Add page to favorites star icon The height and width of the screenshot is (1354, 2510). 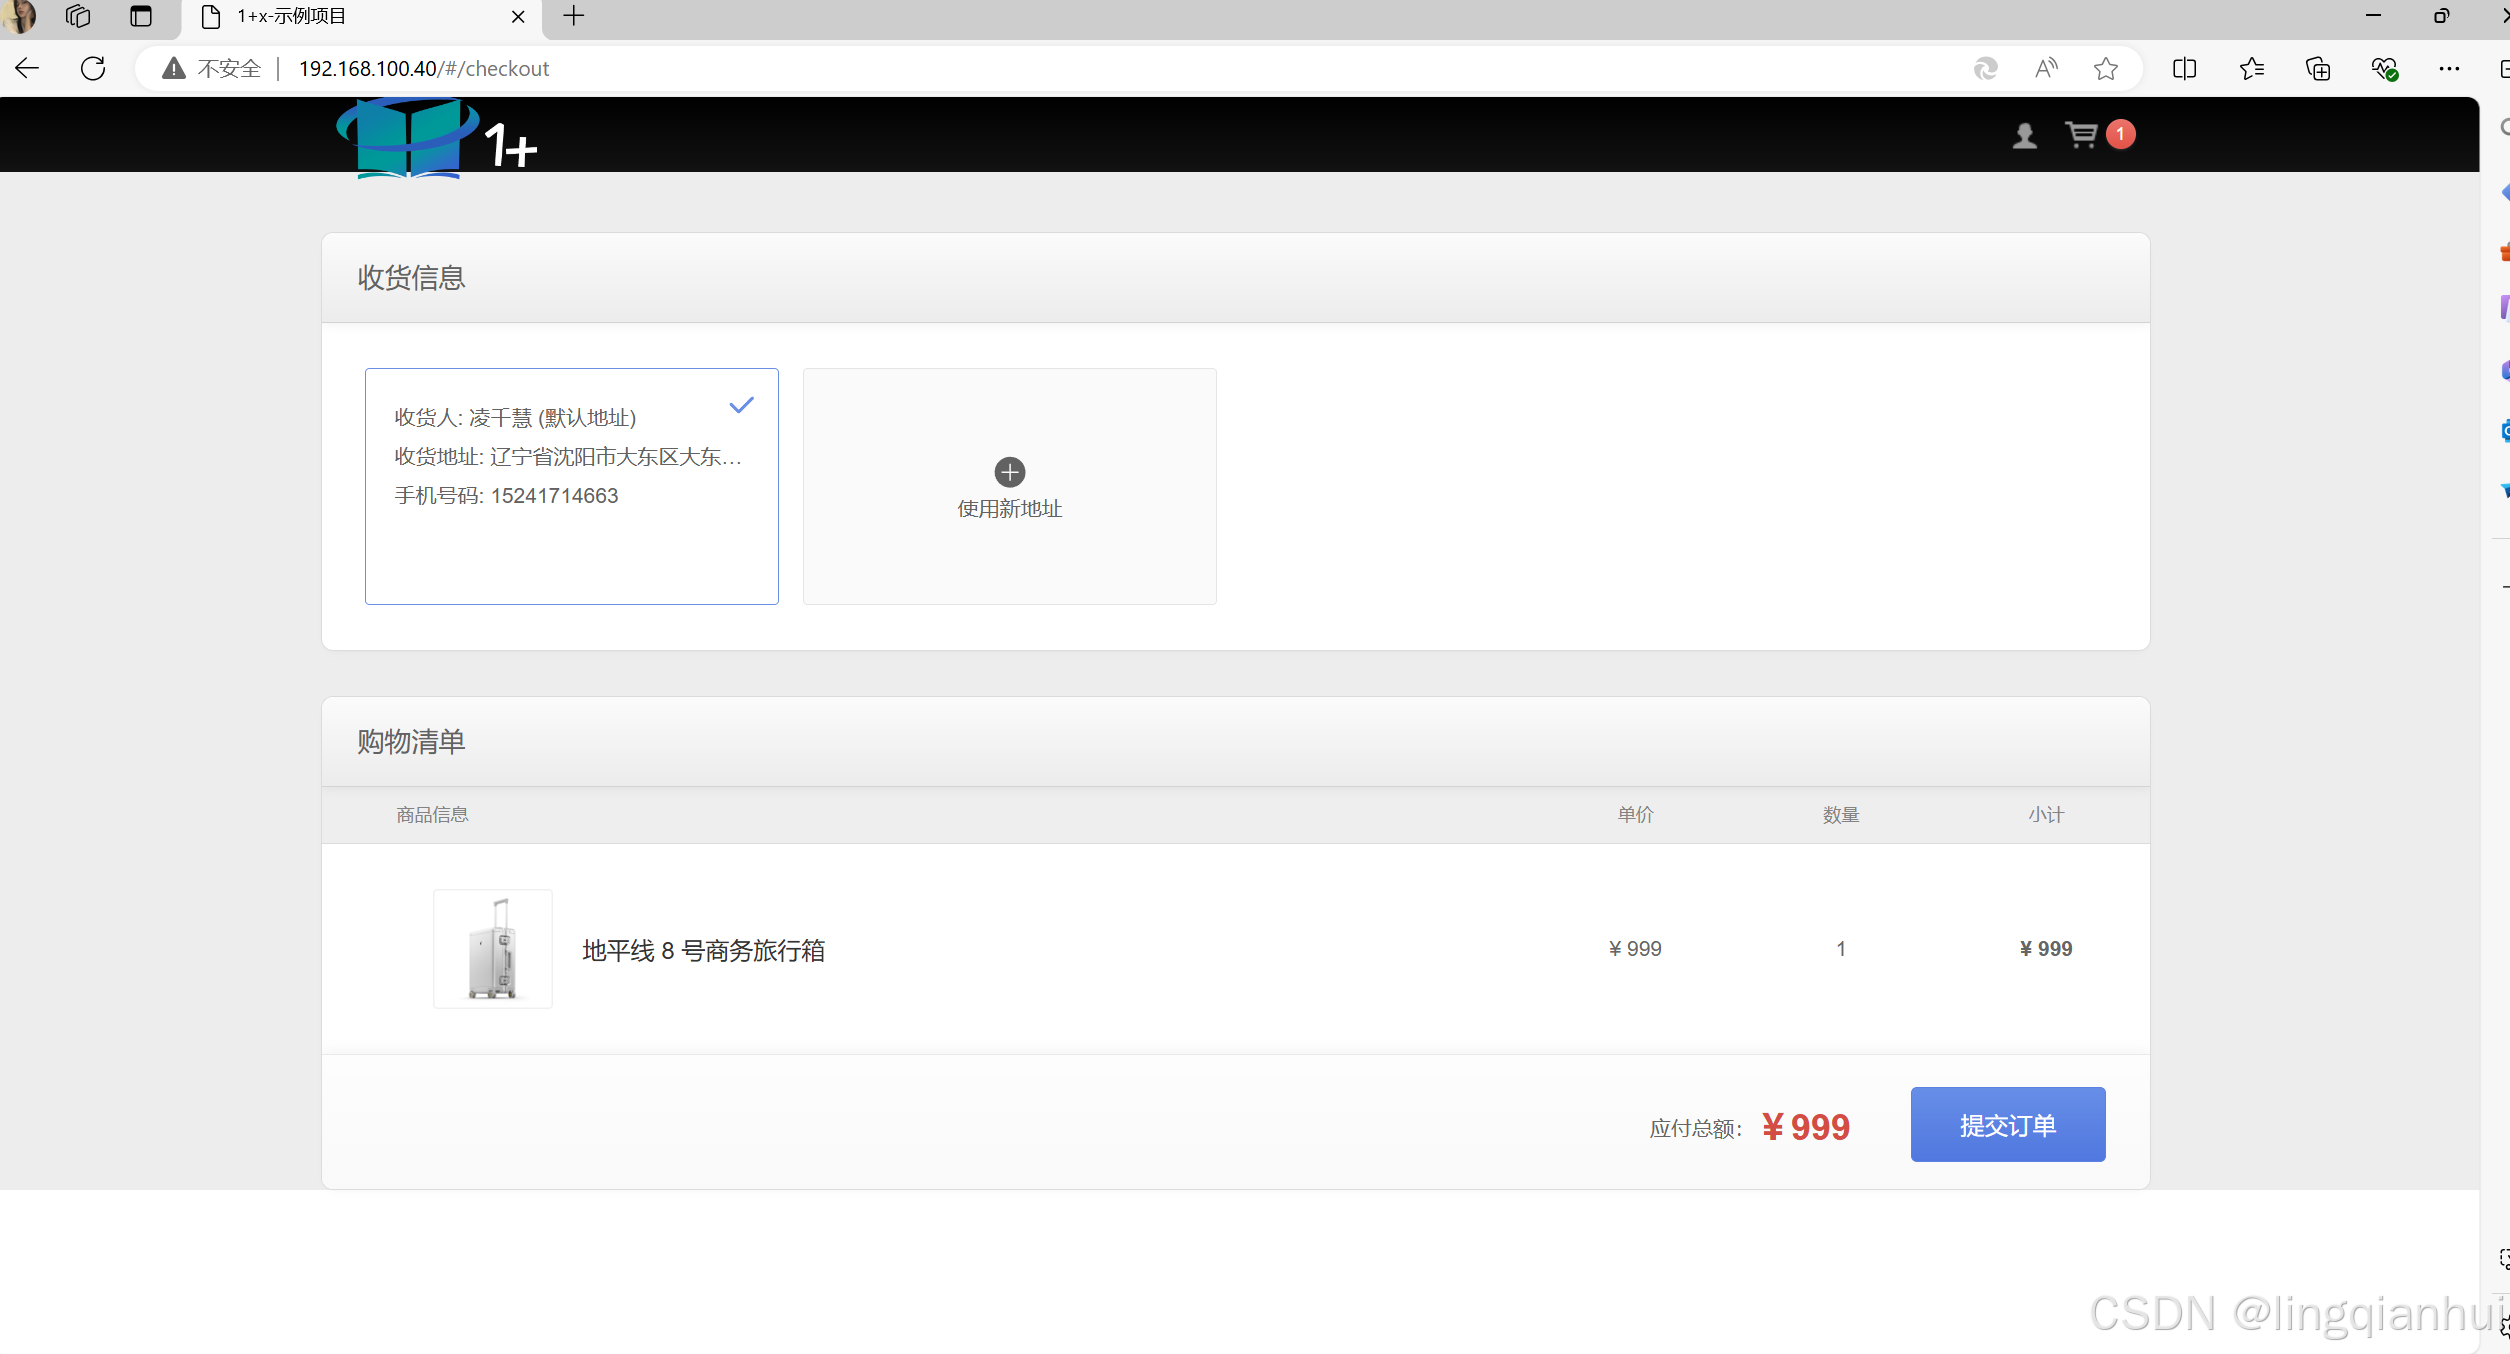(2105, 68)
